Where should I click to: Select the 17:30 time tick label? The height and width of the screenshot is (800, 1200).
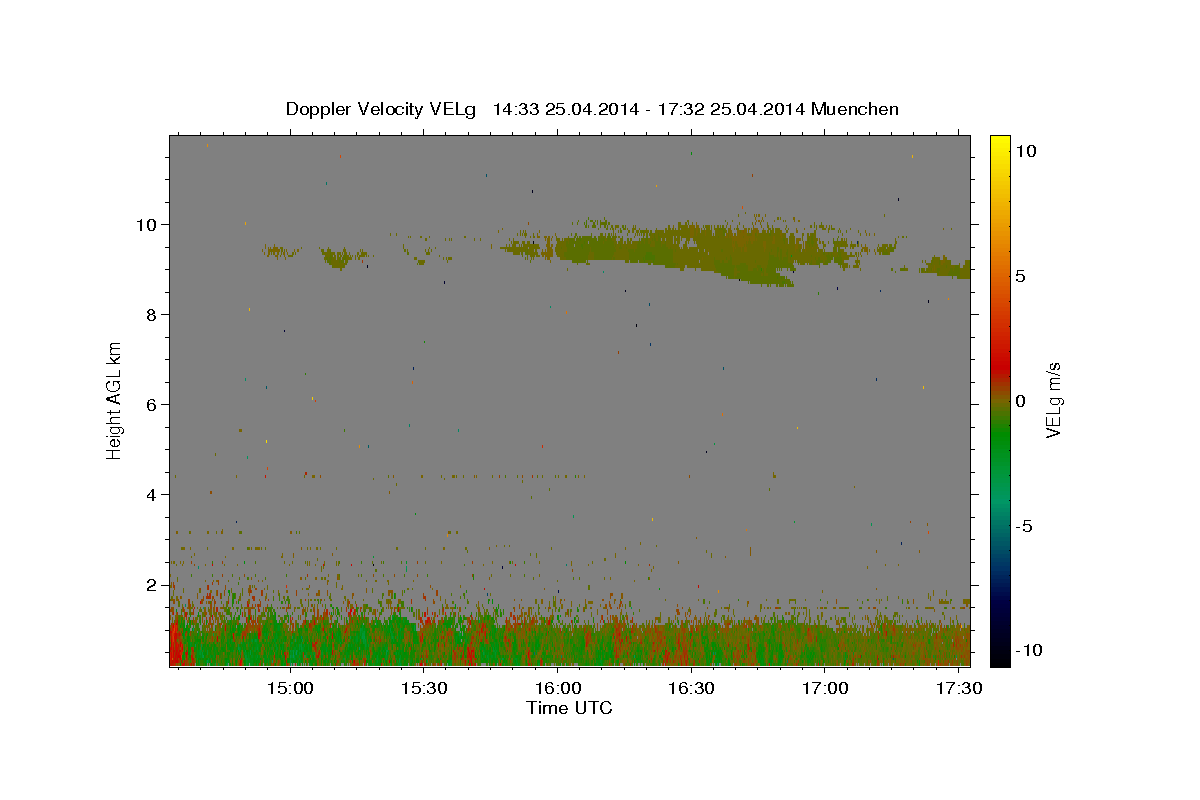click(x=960, y=688)
